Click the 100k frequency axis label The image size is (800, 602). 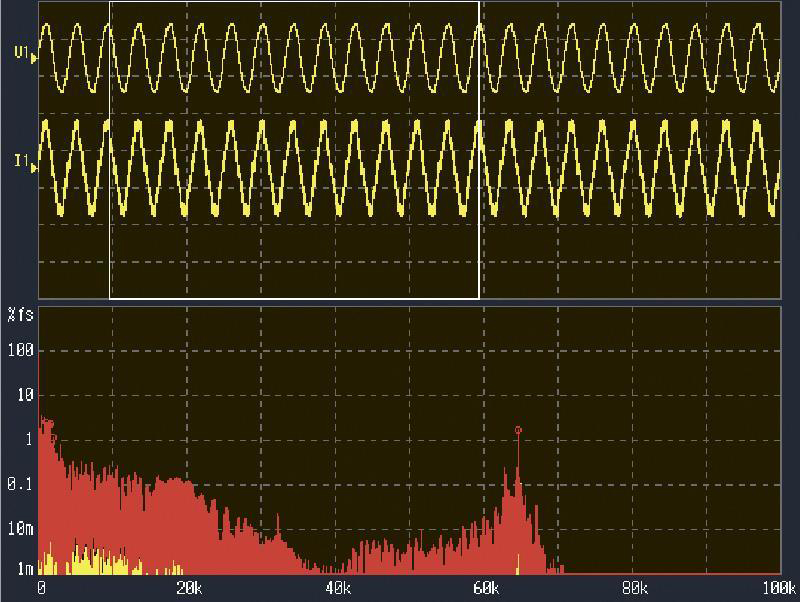coord(778,587)
